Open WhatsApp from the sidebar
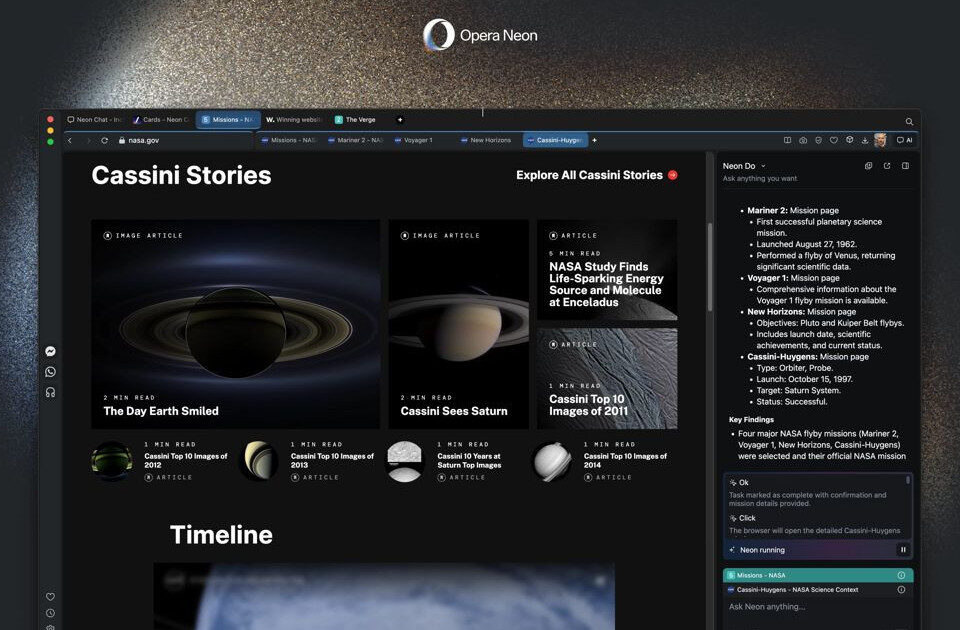The height and width of the screenshot is (630, 960). (x=50, y=371)
